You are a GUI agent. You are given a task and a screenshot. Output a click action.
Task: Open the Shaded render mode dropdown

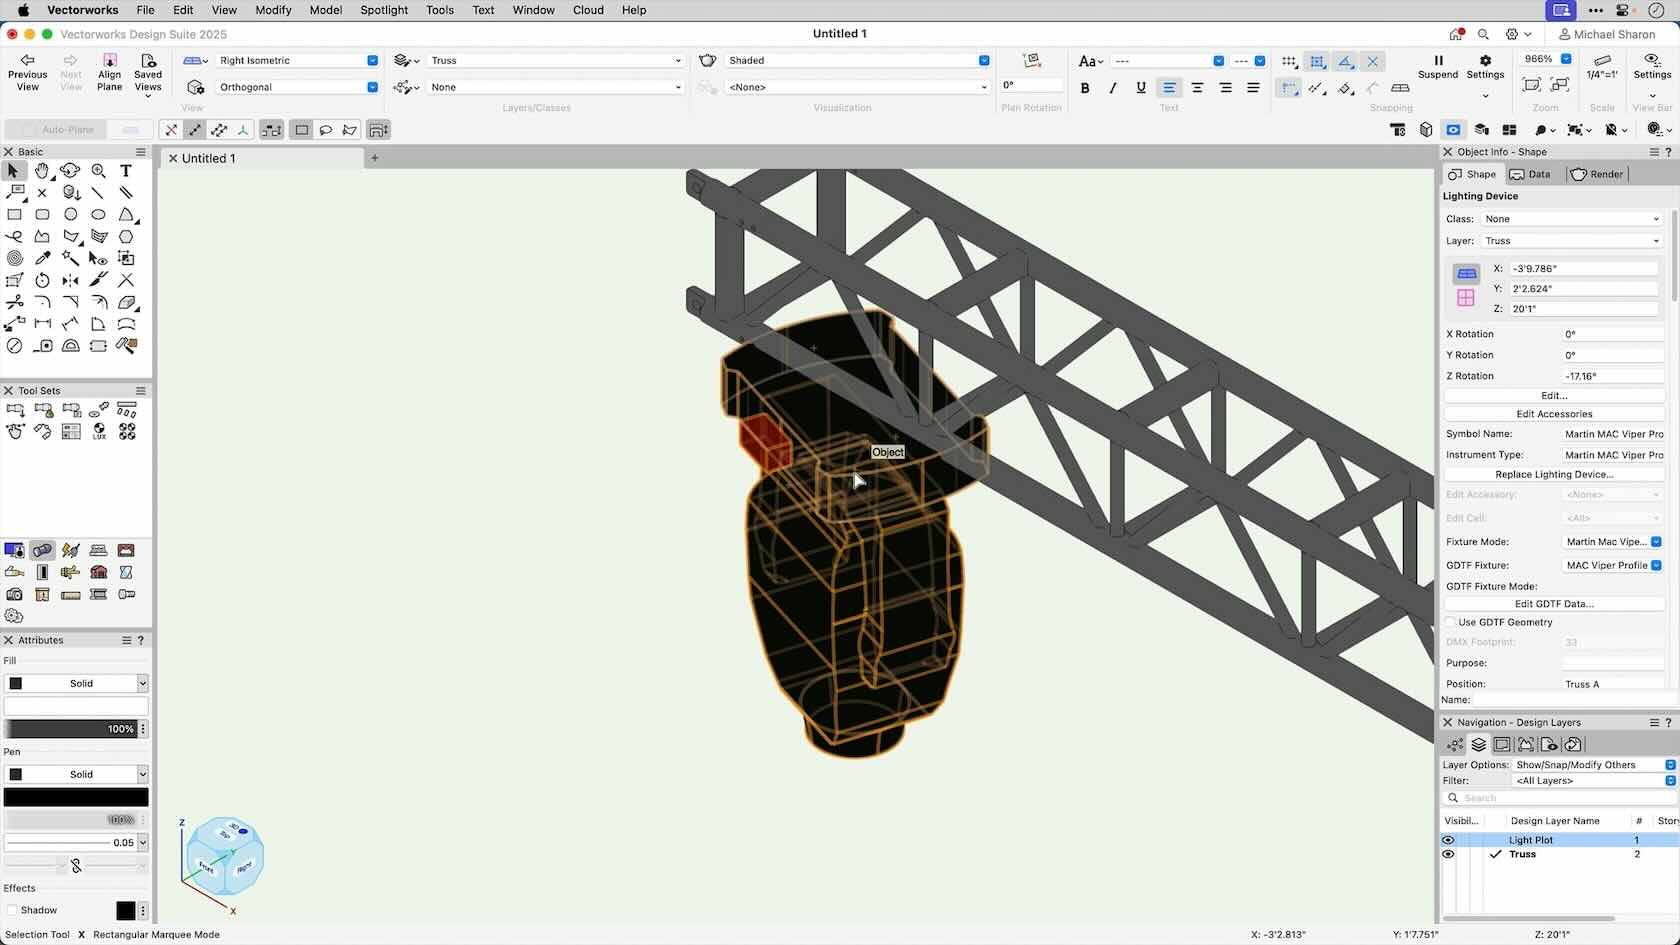pos(857,61)
